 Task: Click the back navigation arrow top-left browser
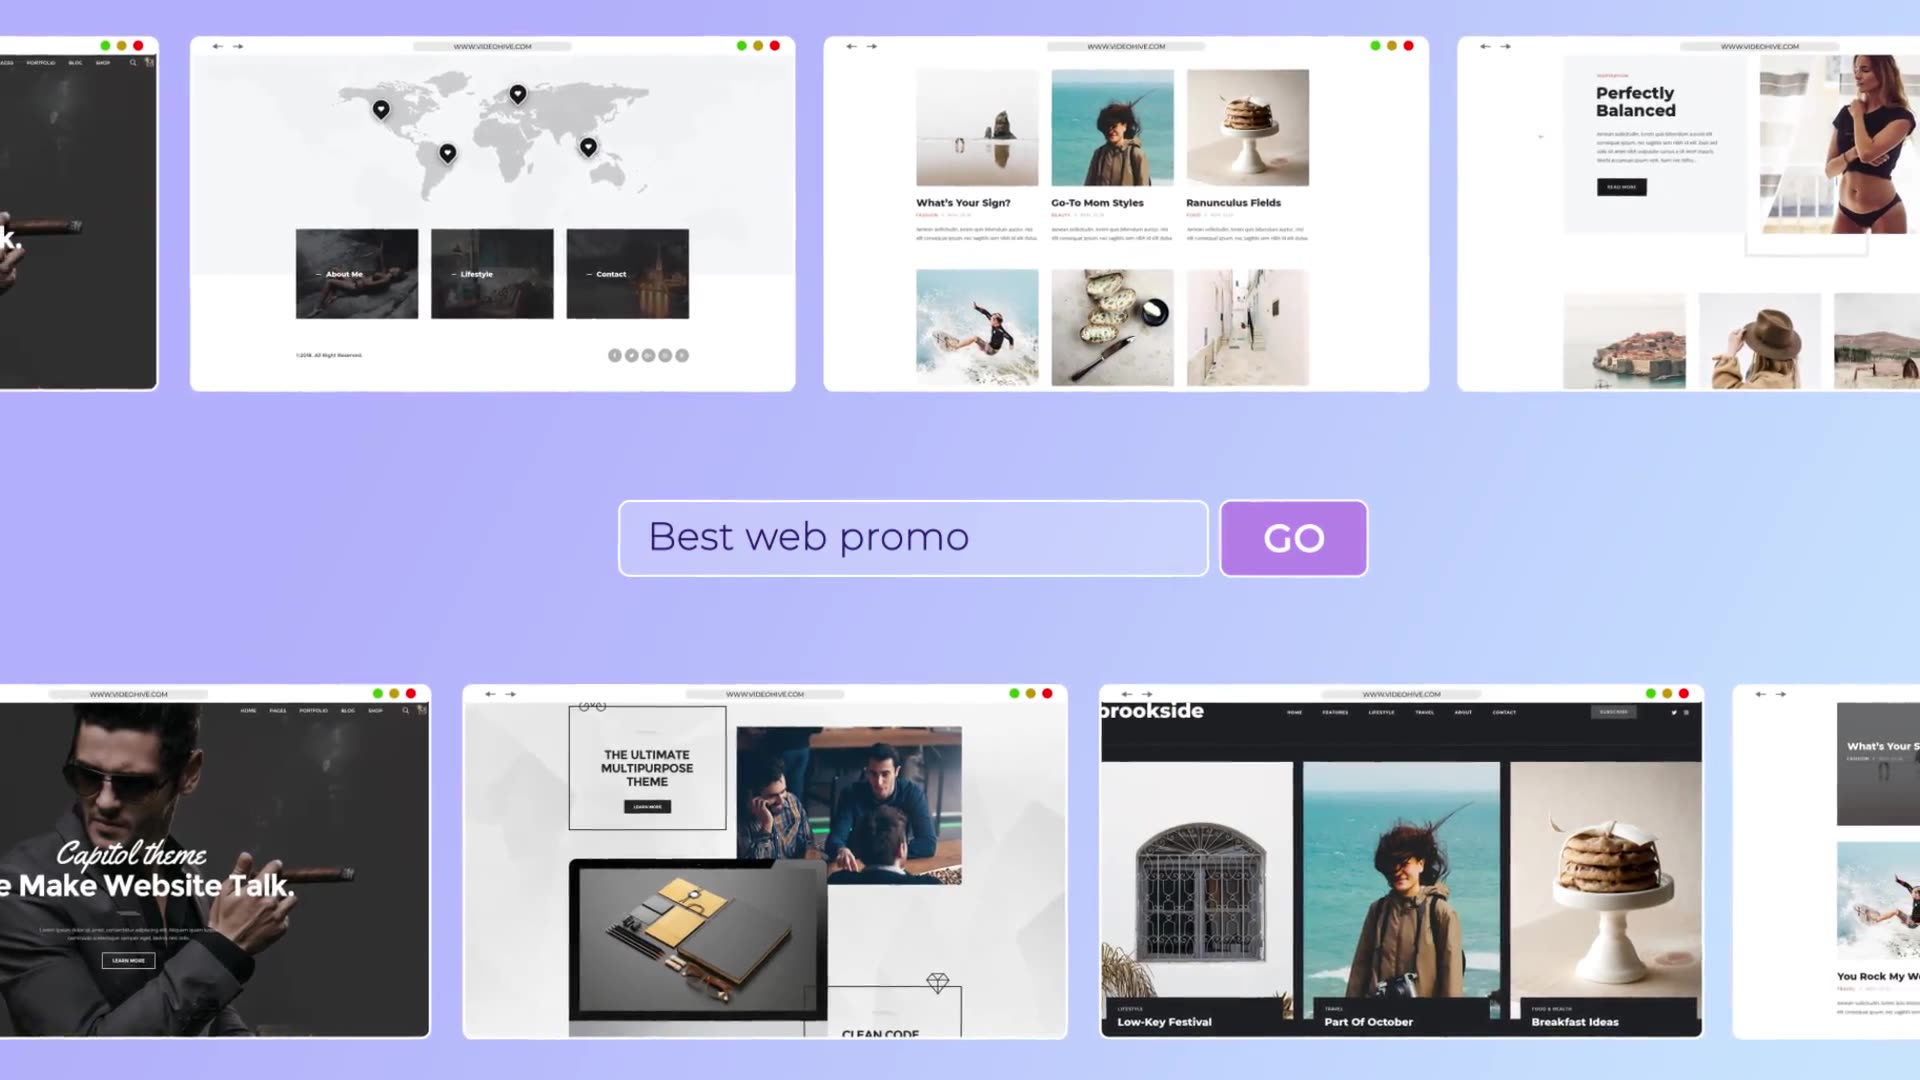[216, 46]
